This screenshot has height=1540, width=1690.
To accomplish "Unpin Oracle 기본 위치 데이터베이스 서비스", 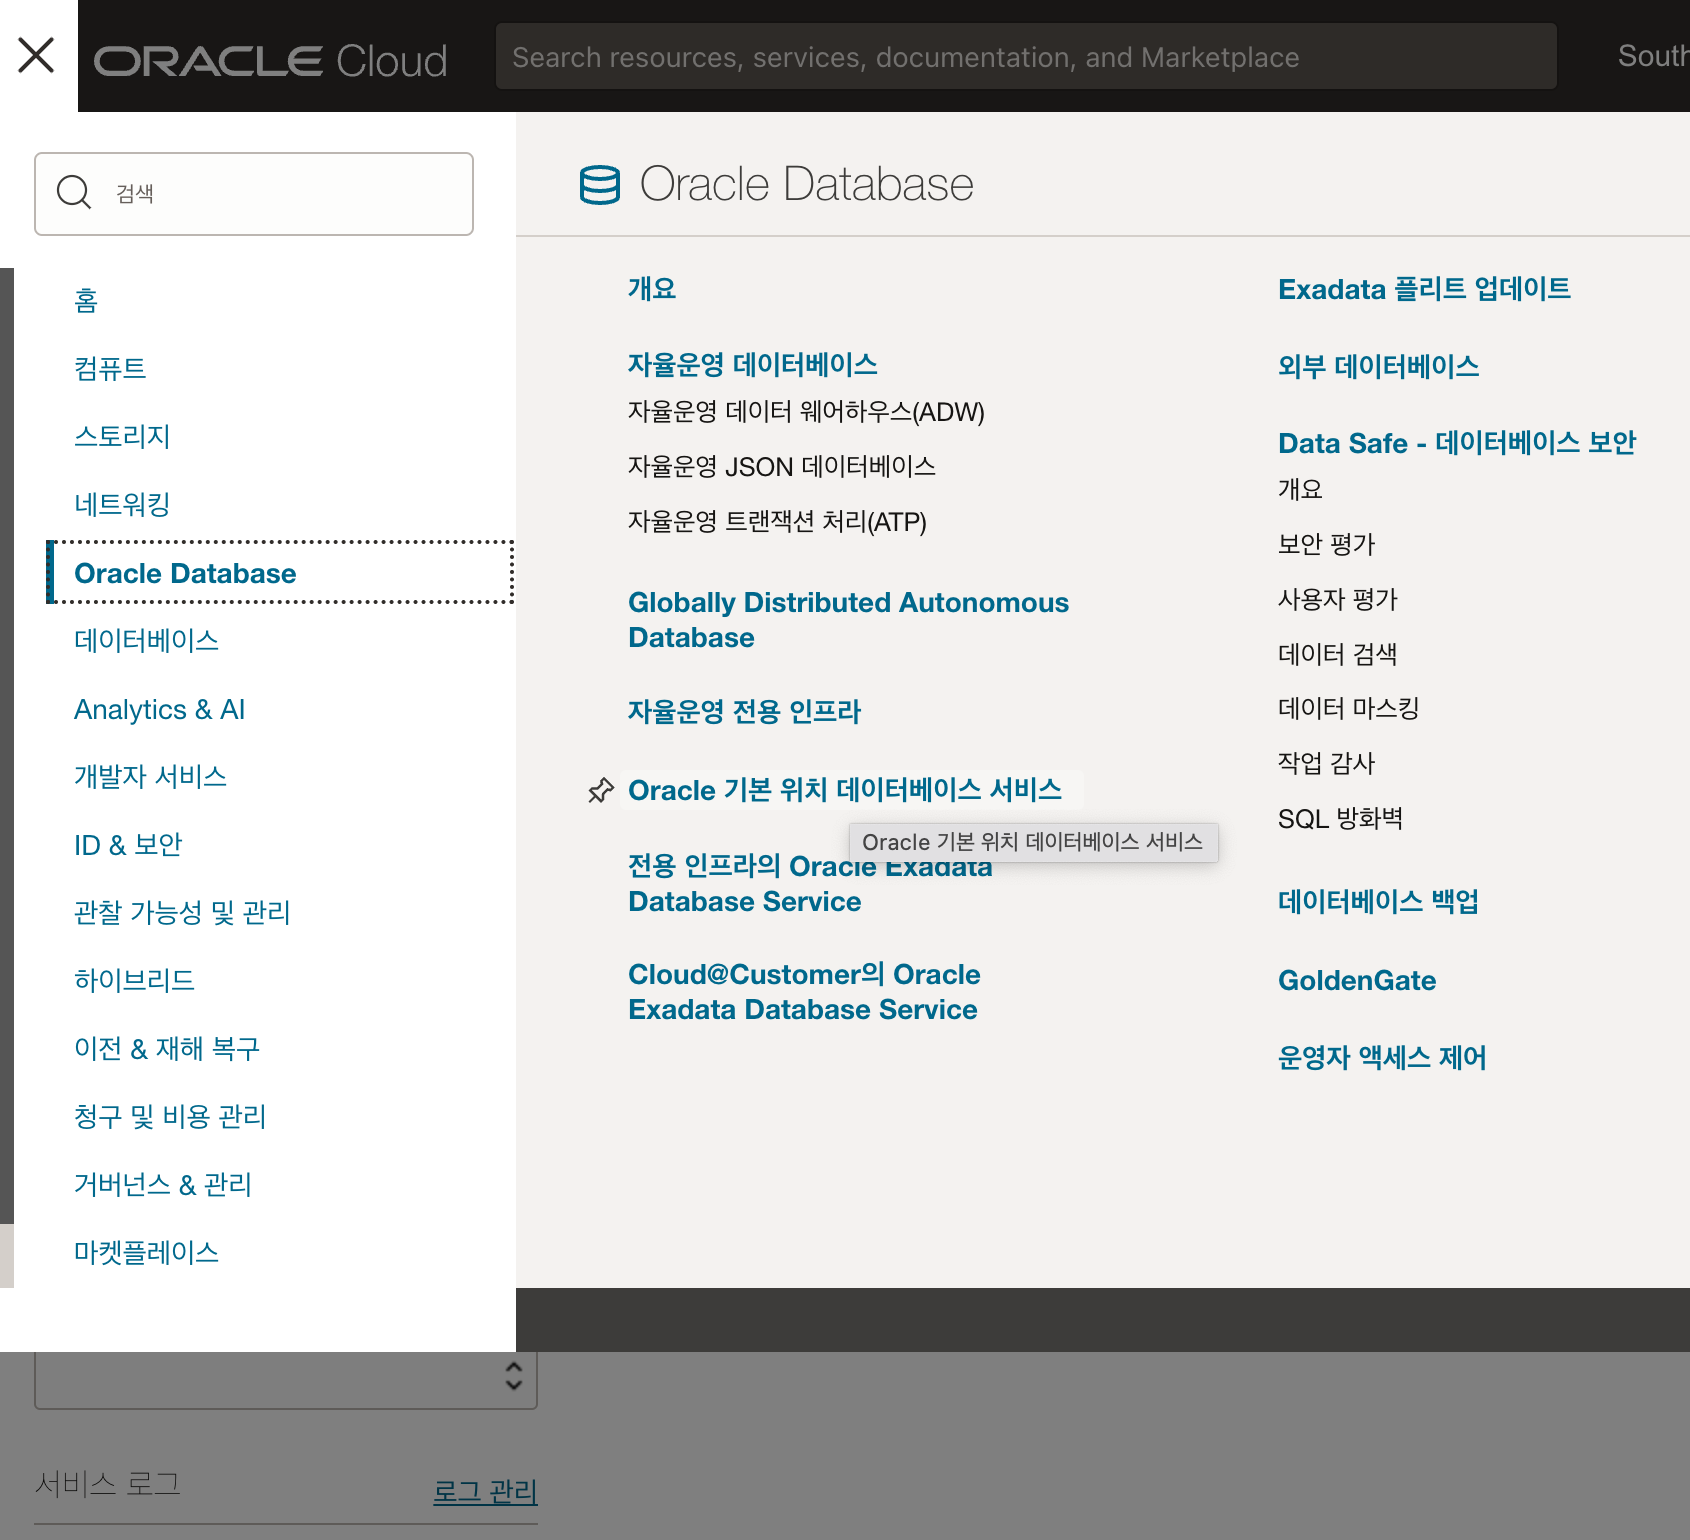I will pyautogui.click(x=601, y=790).
